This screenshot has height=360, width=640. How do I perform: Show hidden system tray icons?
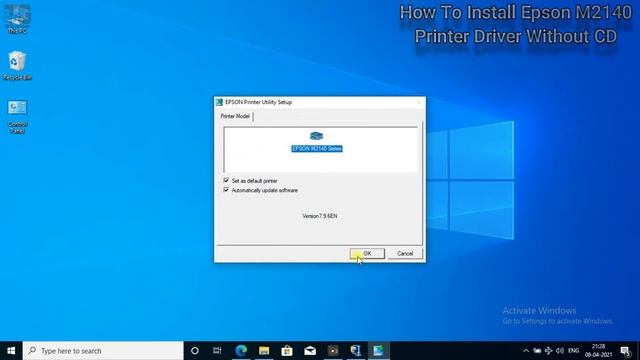(526, 351)
